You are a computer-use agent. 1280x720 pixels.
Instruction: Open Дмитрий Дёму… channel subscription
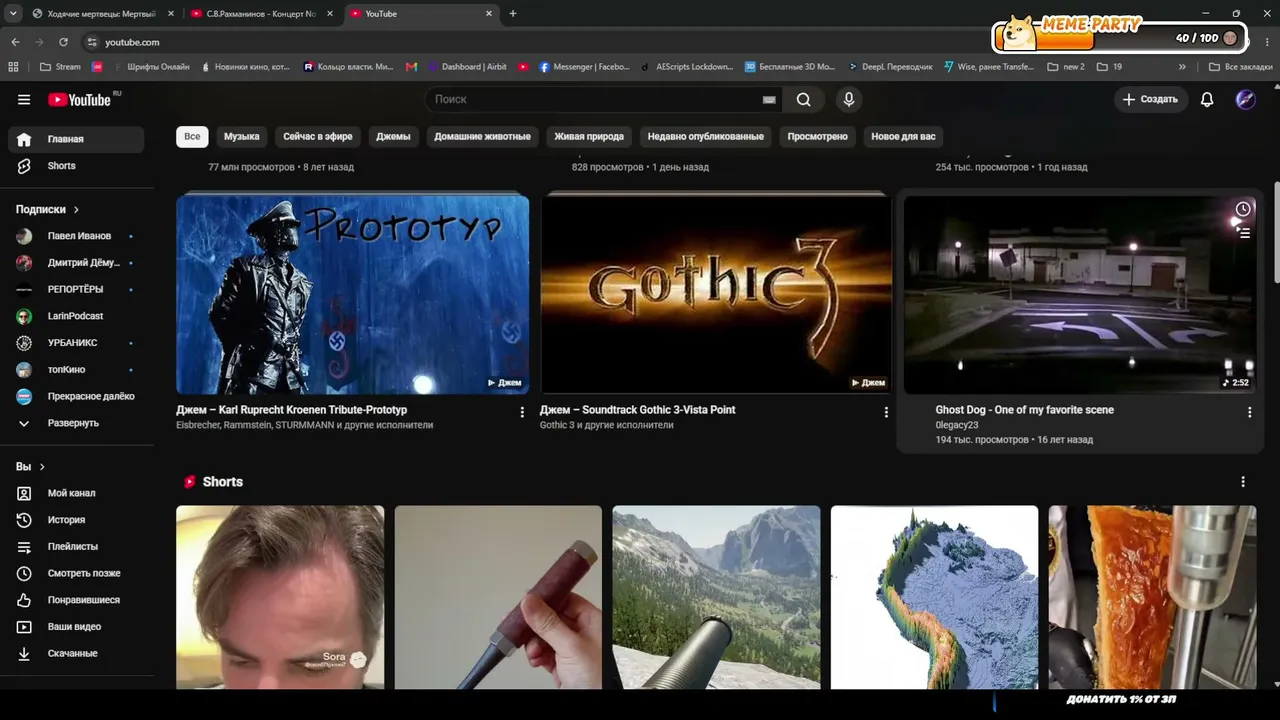click(76, 263)
